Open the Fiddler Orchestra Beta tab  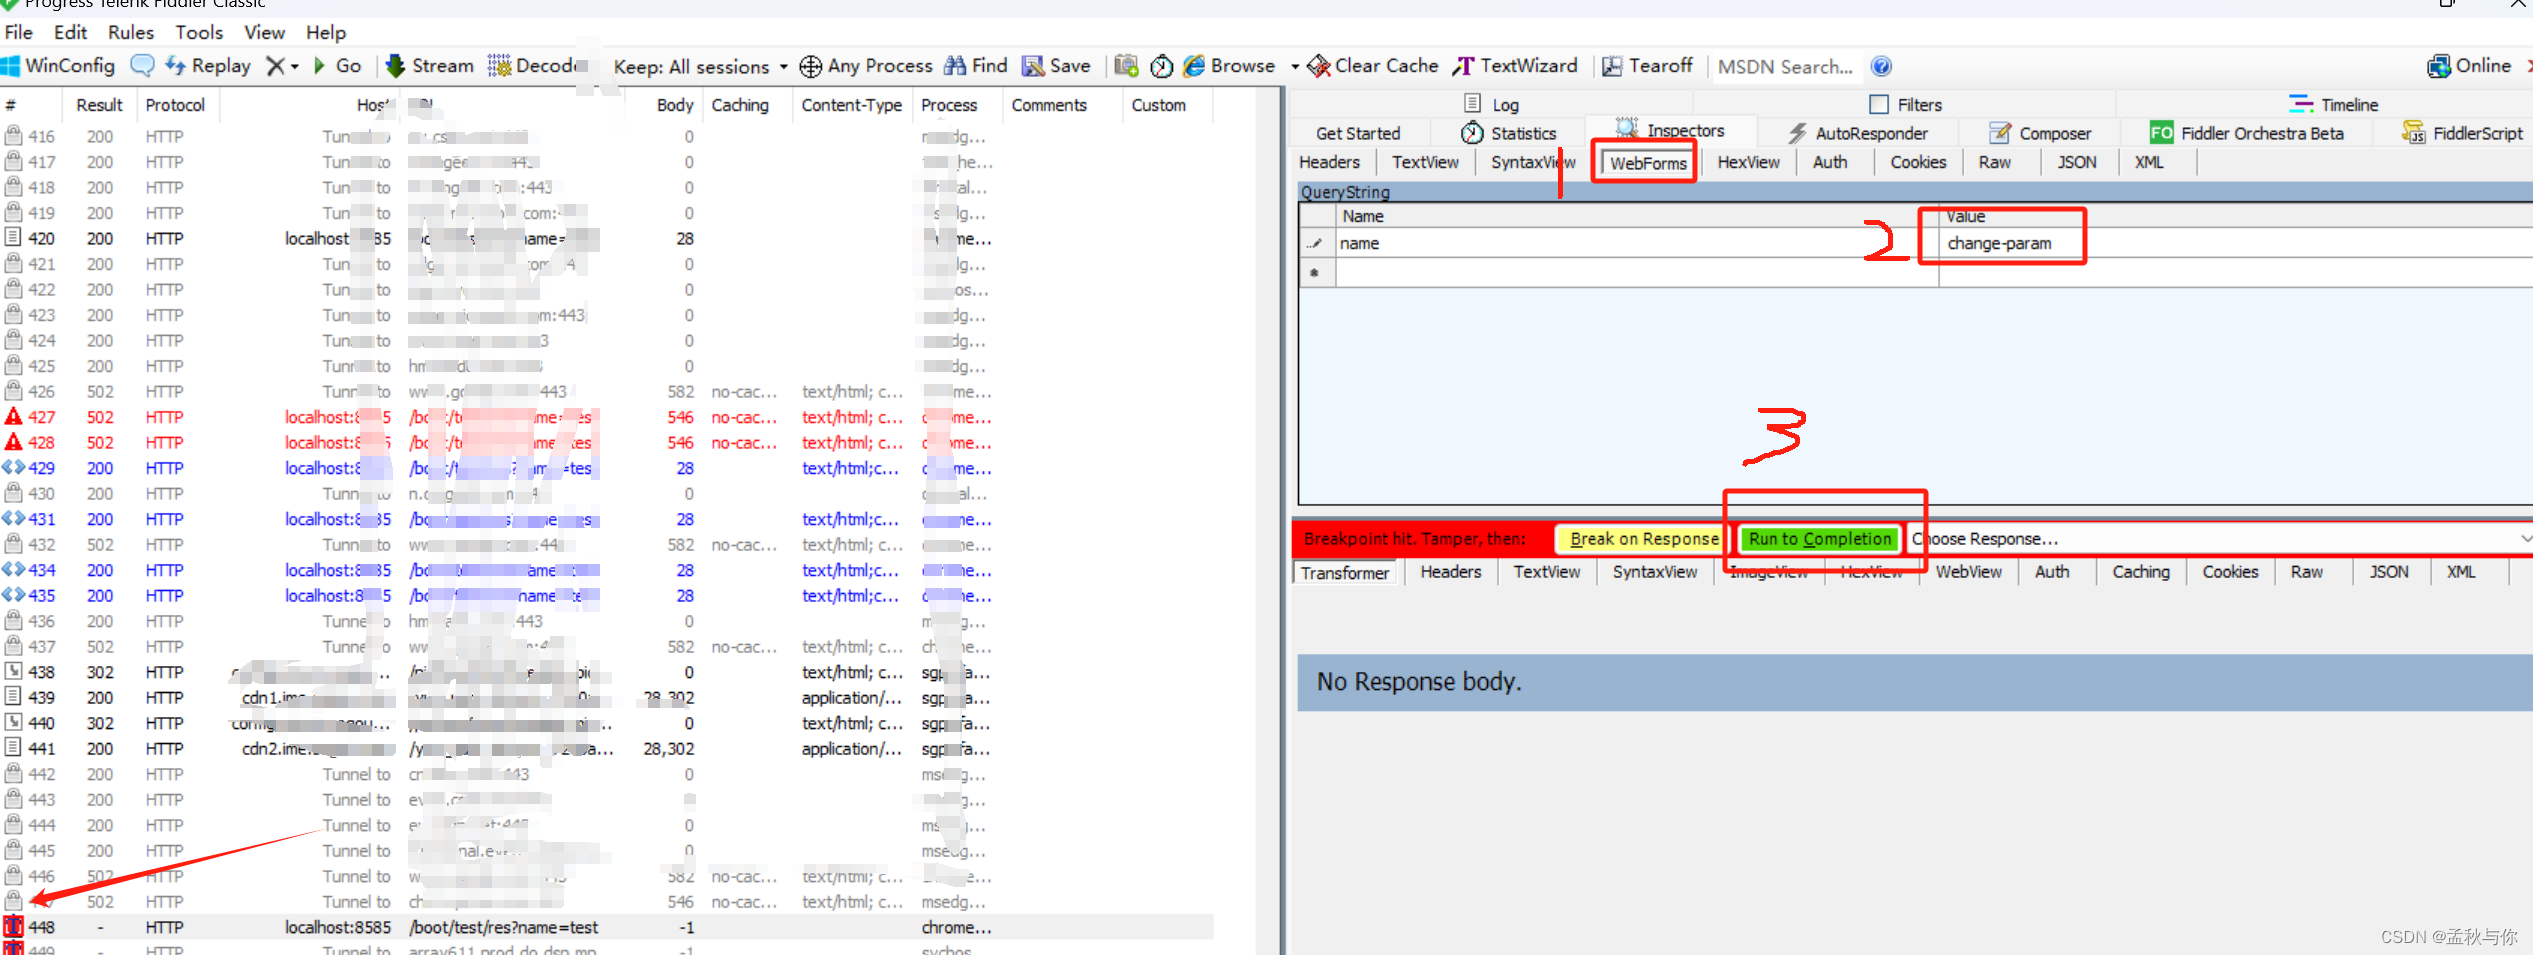(x=2246, y=133)
